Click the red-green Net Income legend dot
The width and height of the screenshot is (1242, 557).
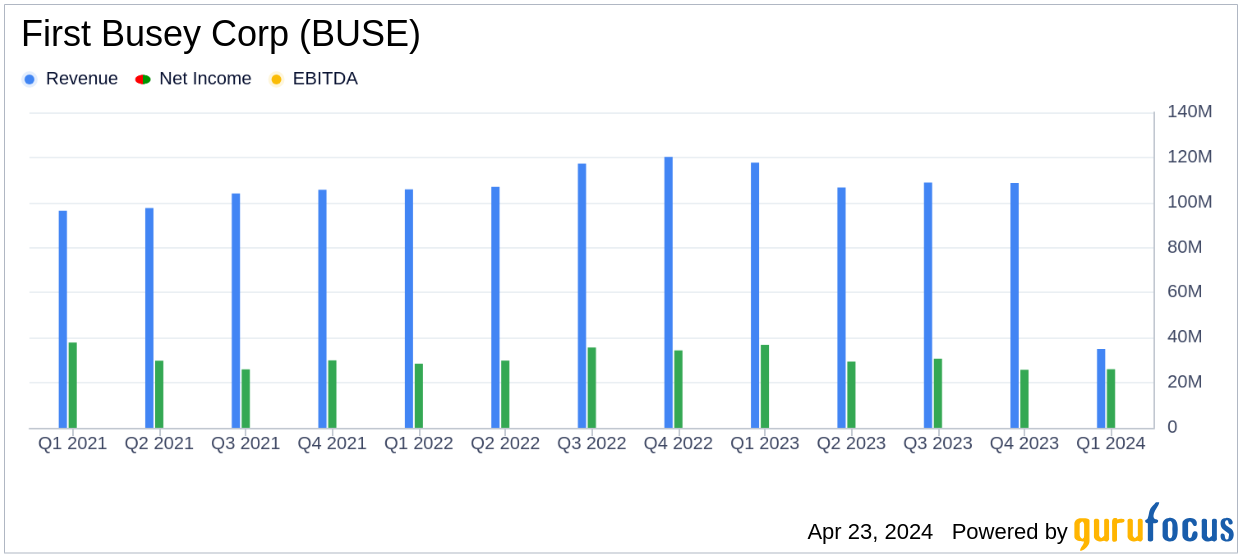[x=142, y=79]
